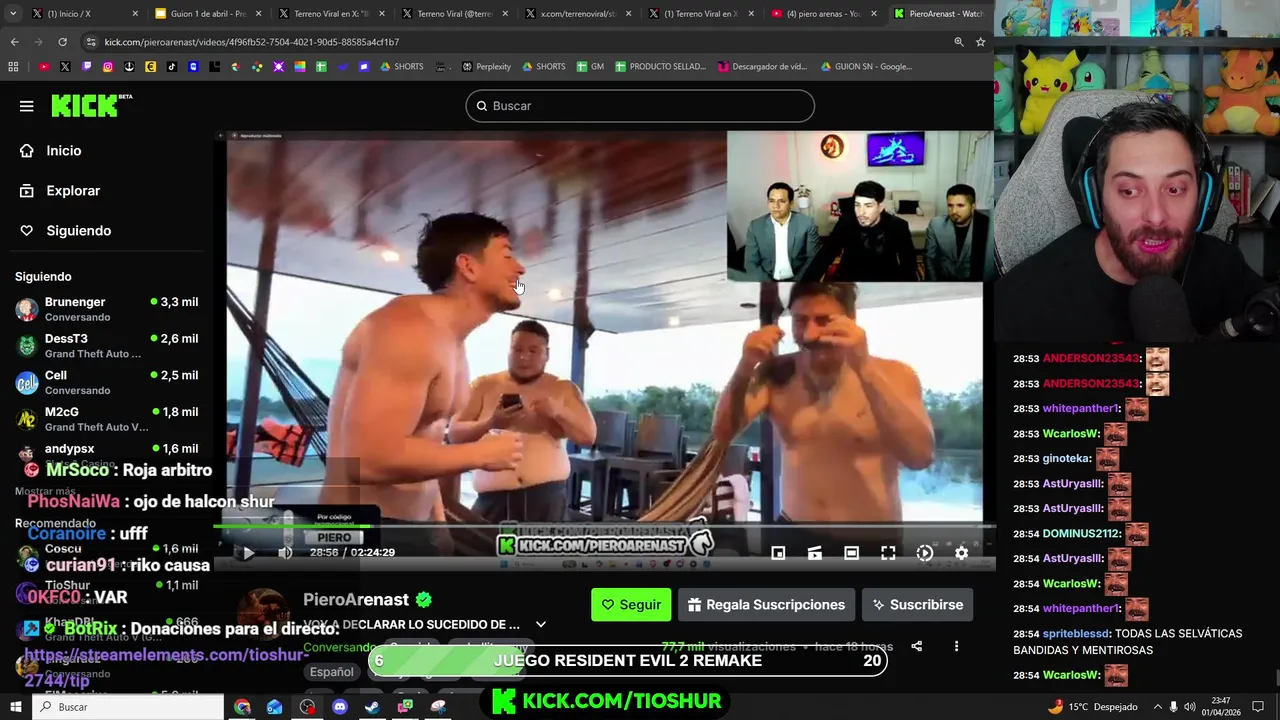Follow PieroArenast with Seguir button
The height and width of the screenshot is (720, 1280).
(631, 605)
